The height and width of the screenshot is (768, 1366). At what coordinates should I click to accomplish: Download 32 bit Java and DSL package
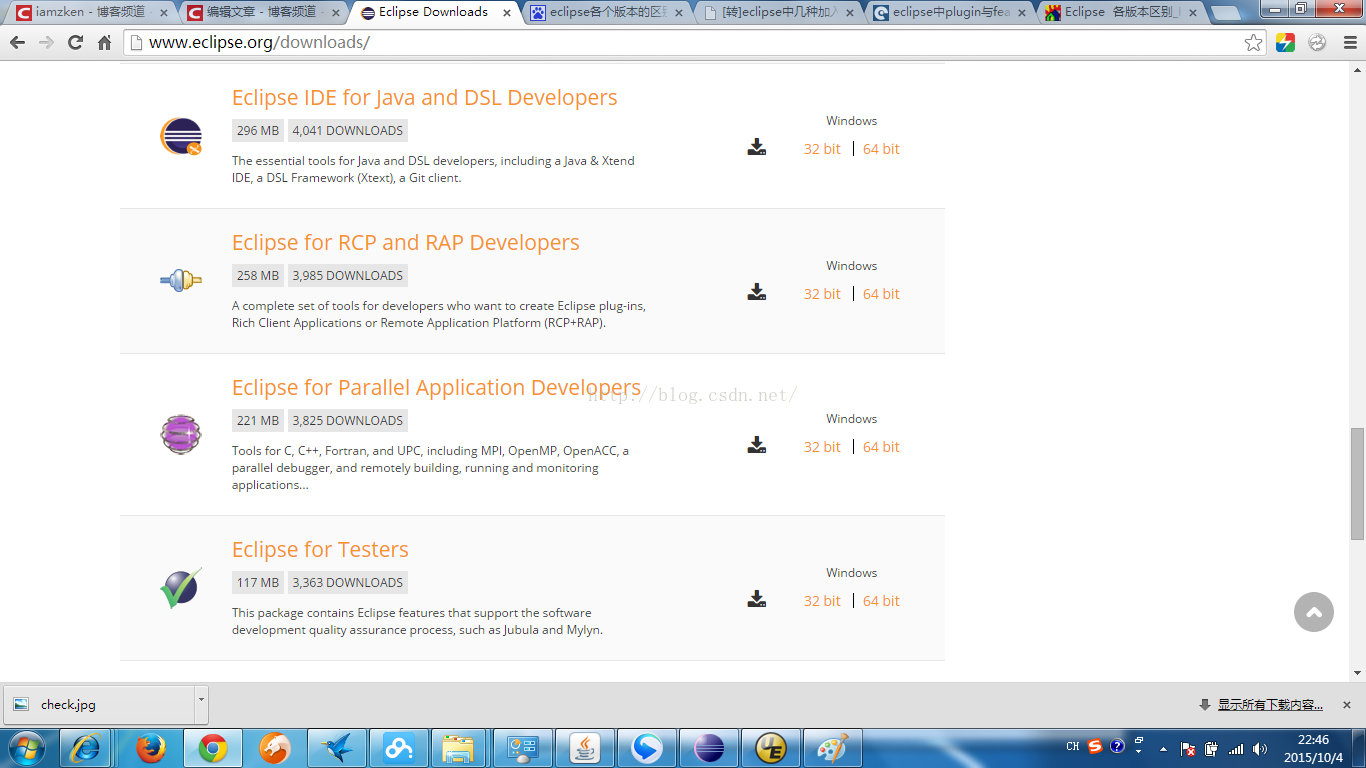coord(822,149)
